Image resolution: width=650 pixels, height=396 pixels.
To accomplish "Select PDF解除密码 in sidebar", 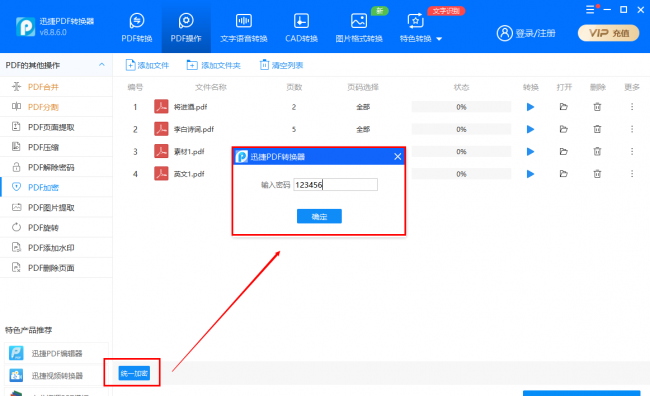I will coord(56,167).
